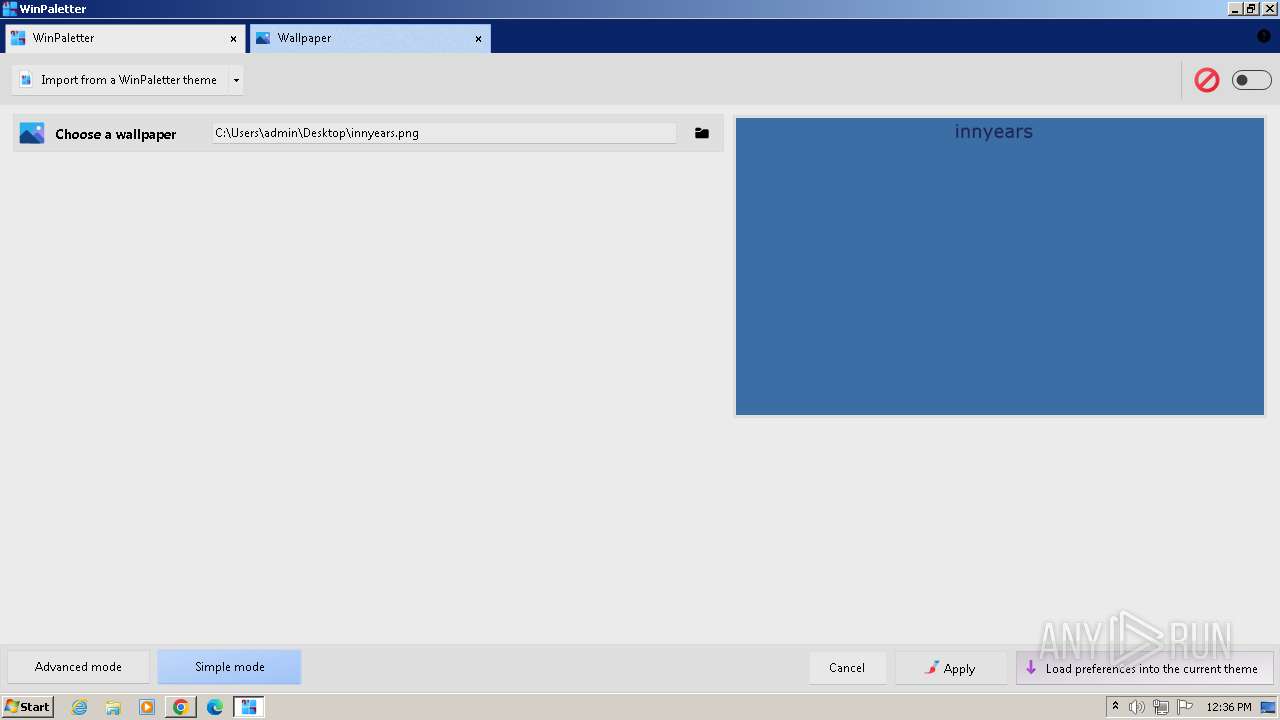Viewport: 1280px width, 720px height.
Task: Apply the wallpaper settings
Action: pos(951,668)
